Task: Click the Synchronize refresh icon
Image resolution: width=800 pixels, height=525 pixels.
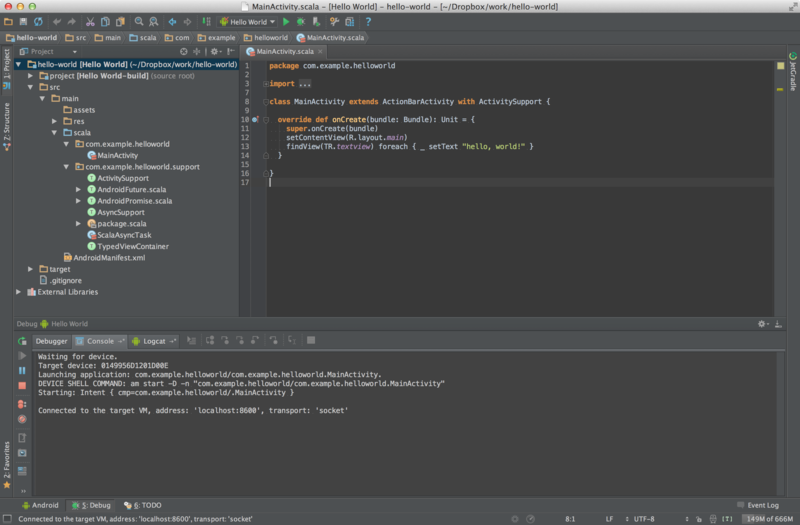Action: pyautogui.click(x=38, y=22)
